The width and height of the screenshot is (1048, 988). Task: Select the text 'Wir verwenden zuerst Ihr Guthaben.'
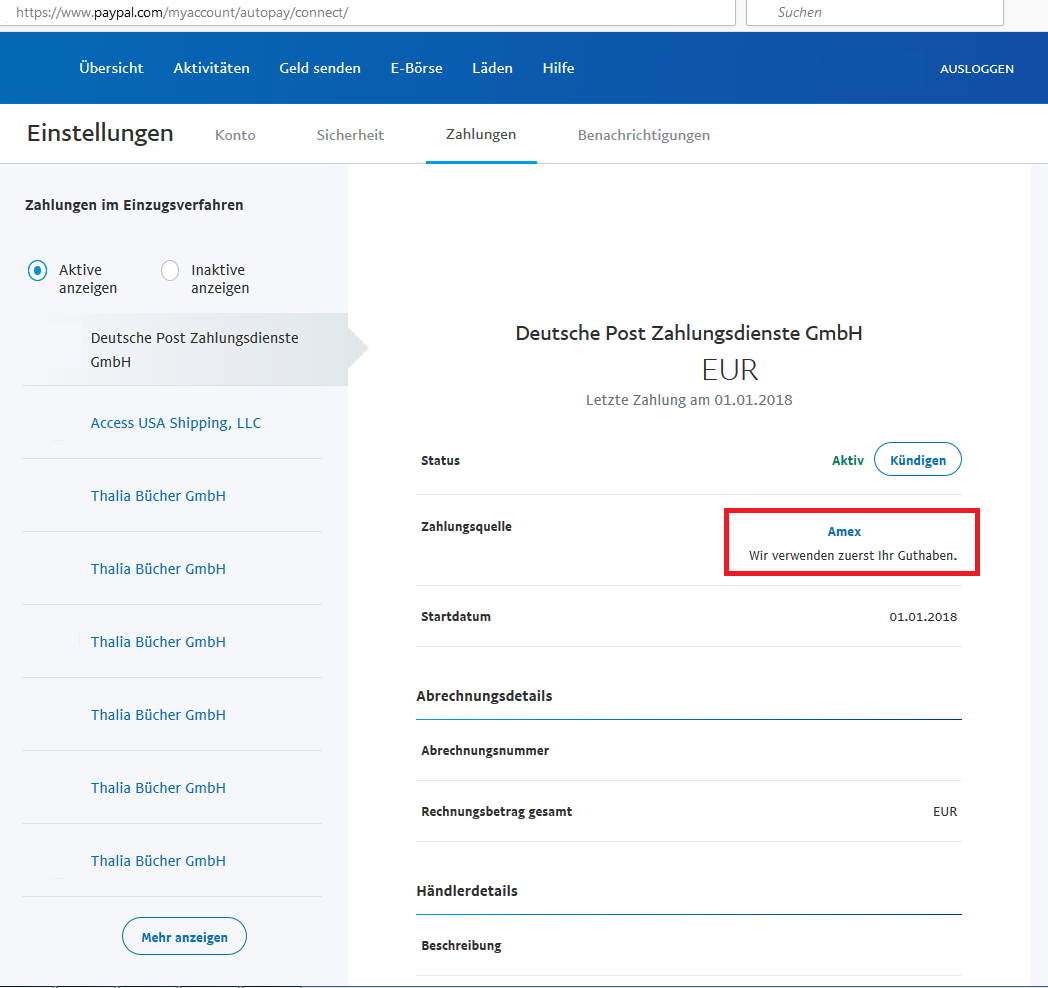853,555
